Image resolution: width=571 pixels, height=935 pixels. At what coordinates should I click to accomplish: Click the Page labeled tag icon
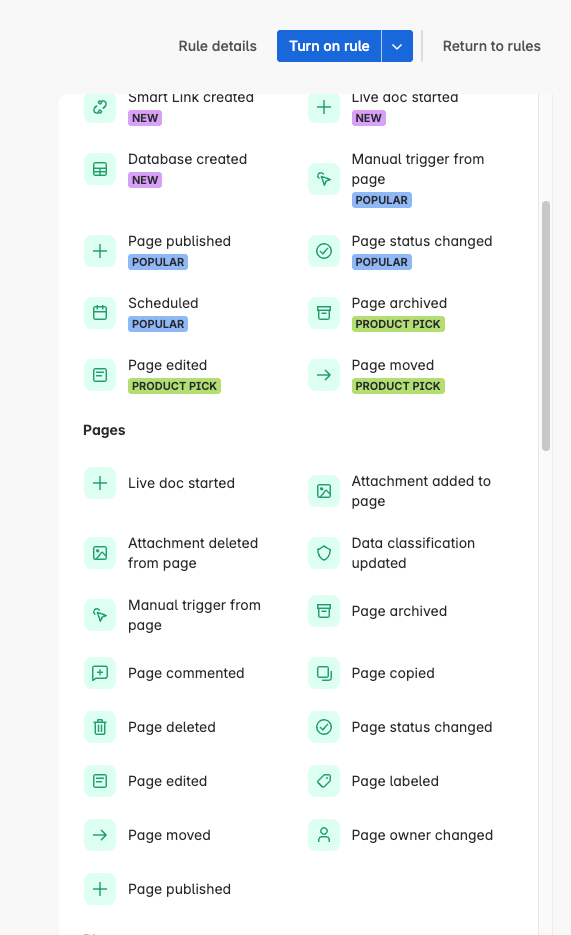tap(324, 781)
